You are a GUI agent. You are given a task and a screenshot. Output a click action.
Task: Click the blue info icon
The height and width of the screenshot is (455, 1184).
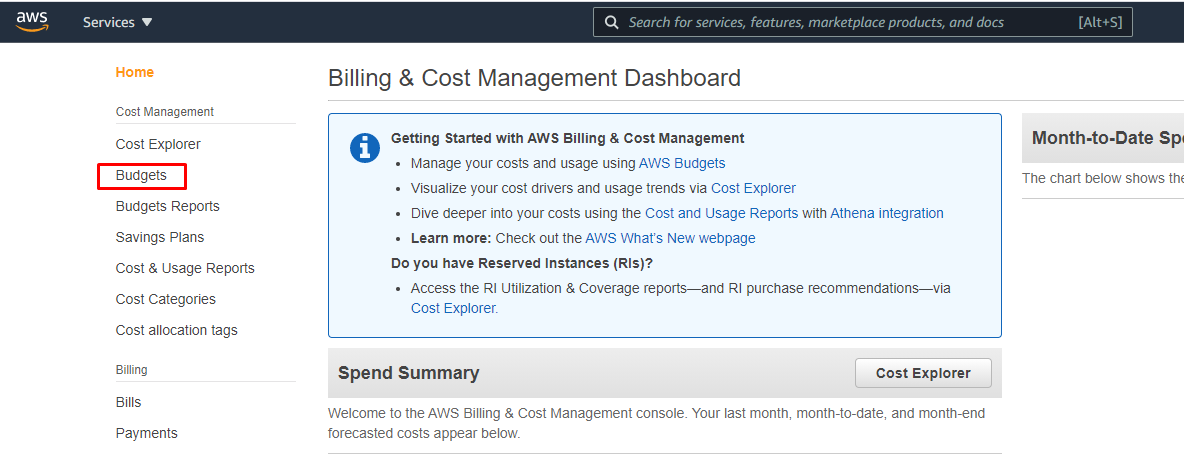[x=365, y=147]
